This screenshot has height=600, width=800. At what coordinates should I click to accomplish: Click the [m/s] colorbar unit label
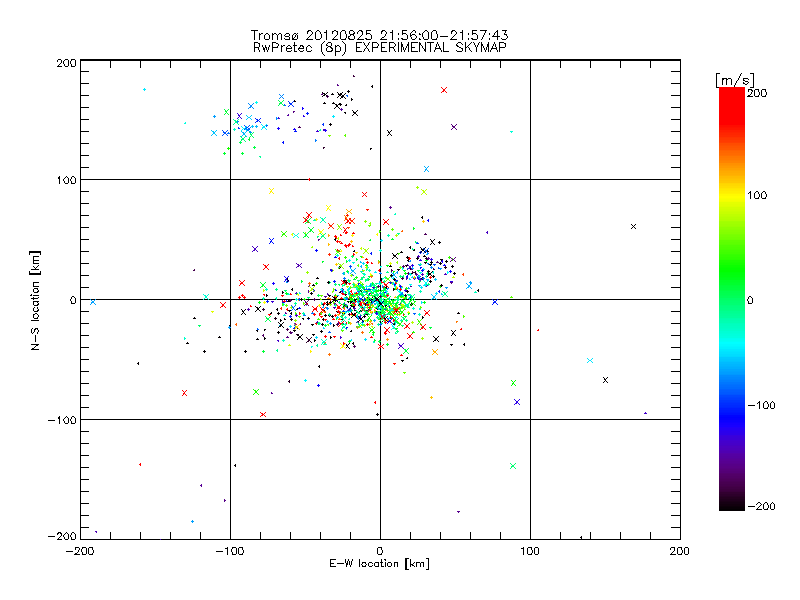[x=735, y=80]
